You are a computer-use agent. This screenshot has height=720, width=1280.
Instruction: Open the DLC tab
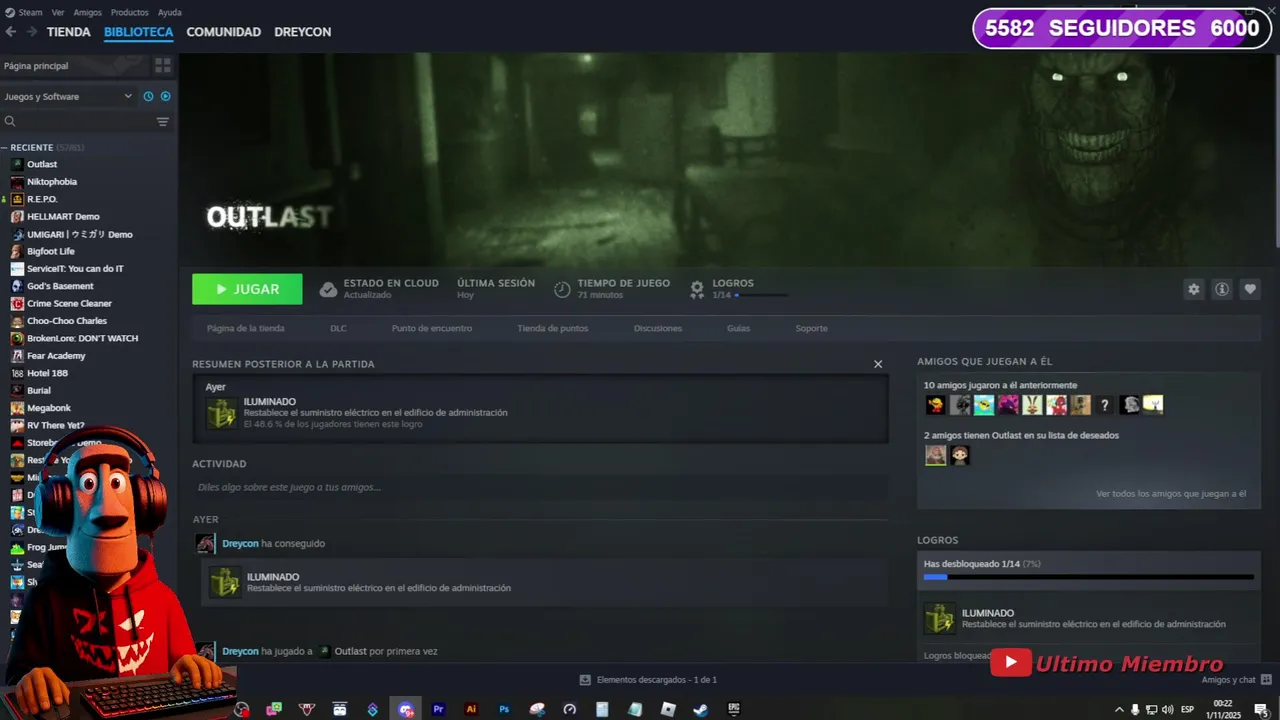pyautogui.click(x=339, y=328)
